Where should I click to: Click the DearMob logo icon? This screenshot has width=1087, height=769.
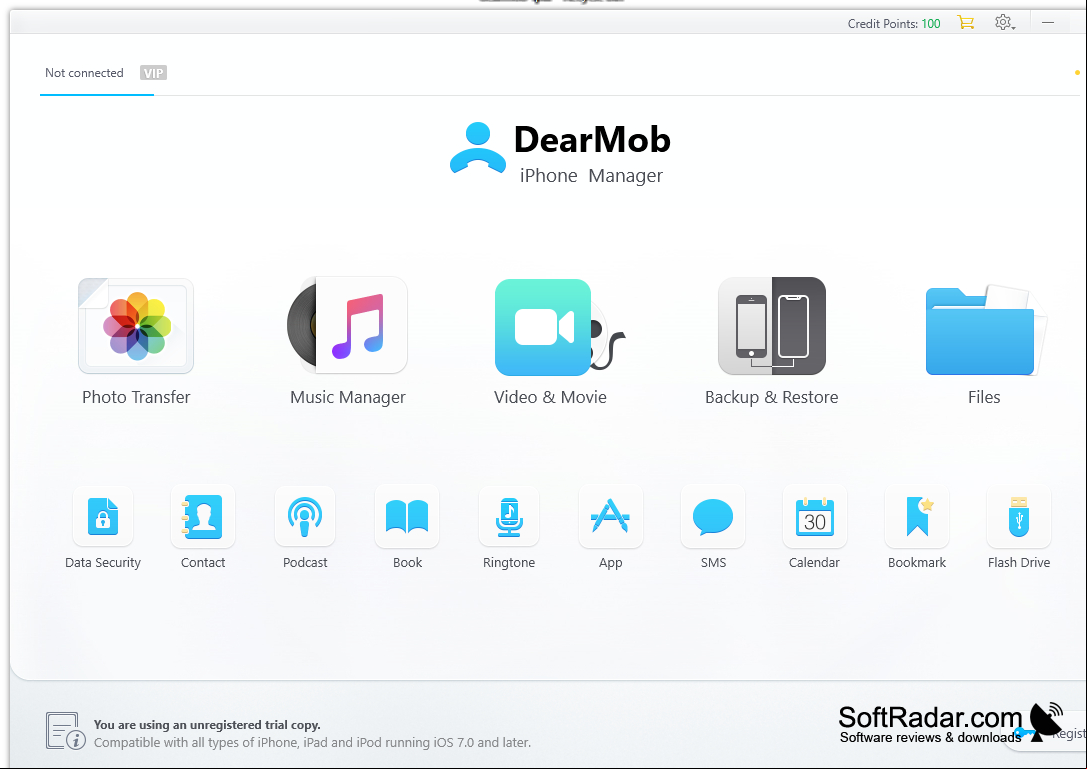(478, 148)
